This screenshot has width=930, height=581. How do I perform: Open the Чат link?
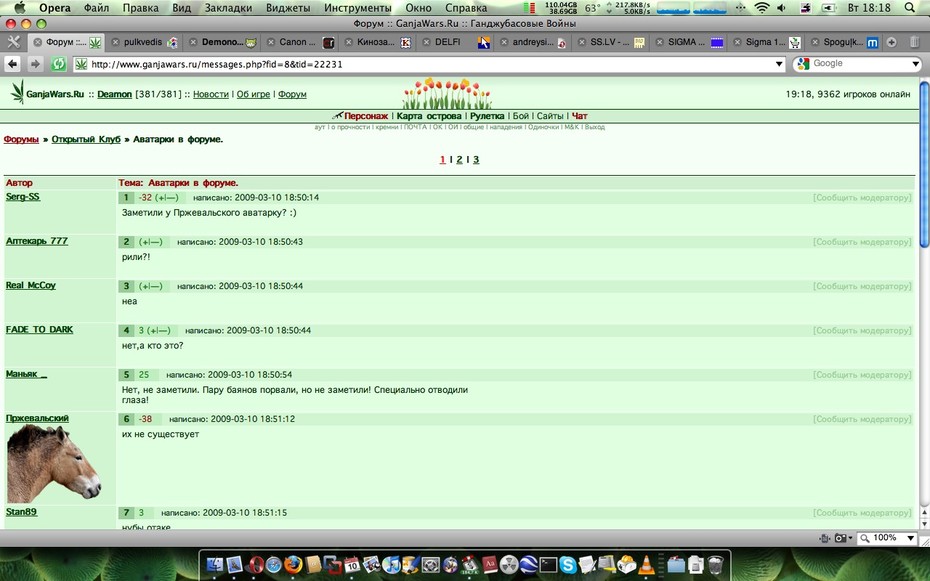point(579,116)
